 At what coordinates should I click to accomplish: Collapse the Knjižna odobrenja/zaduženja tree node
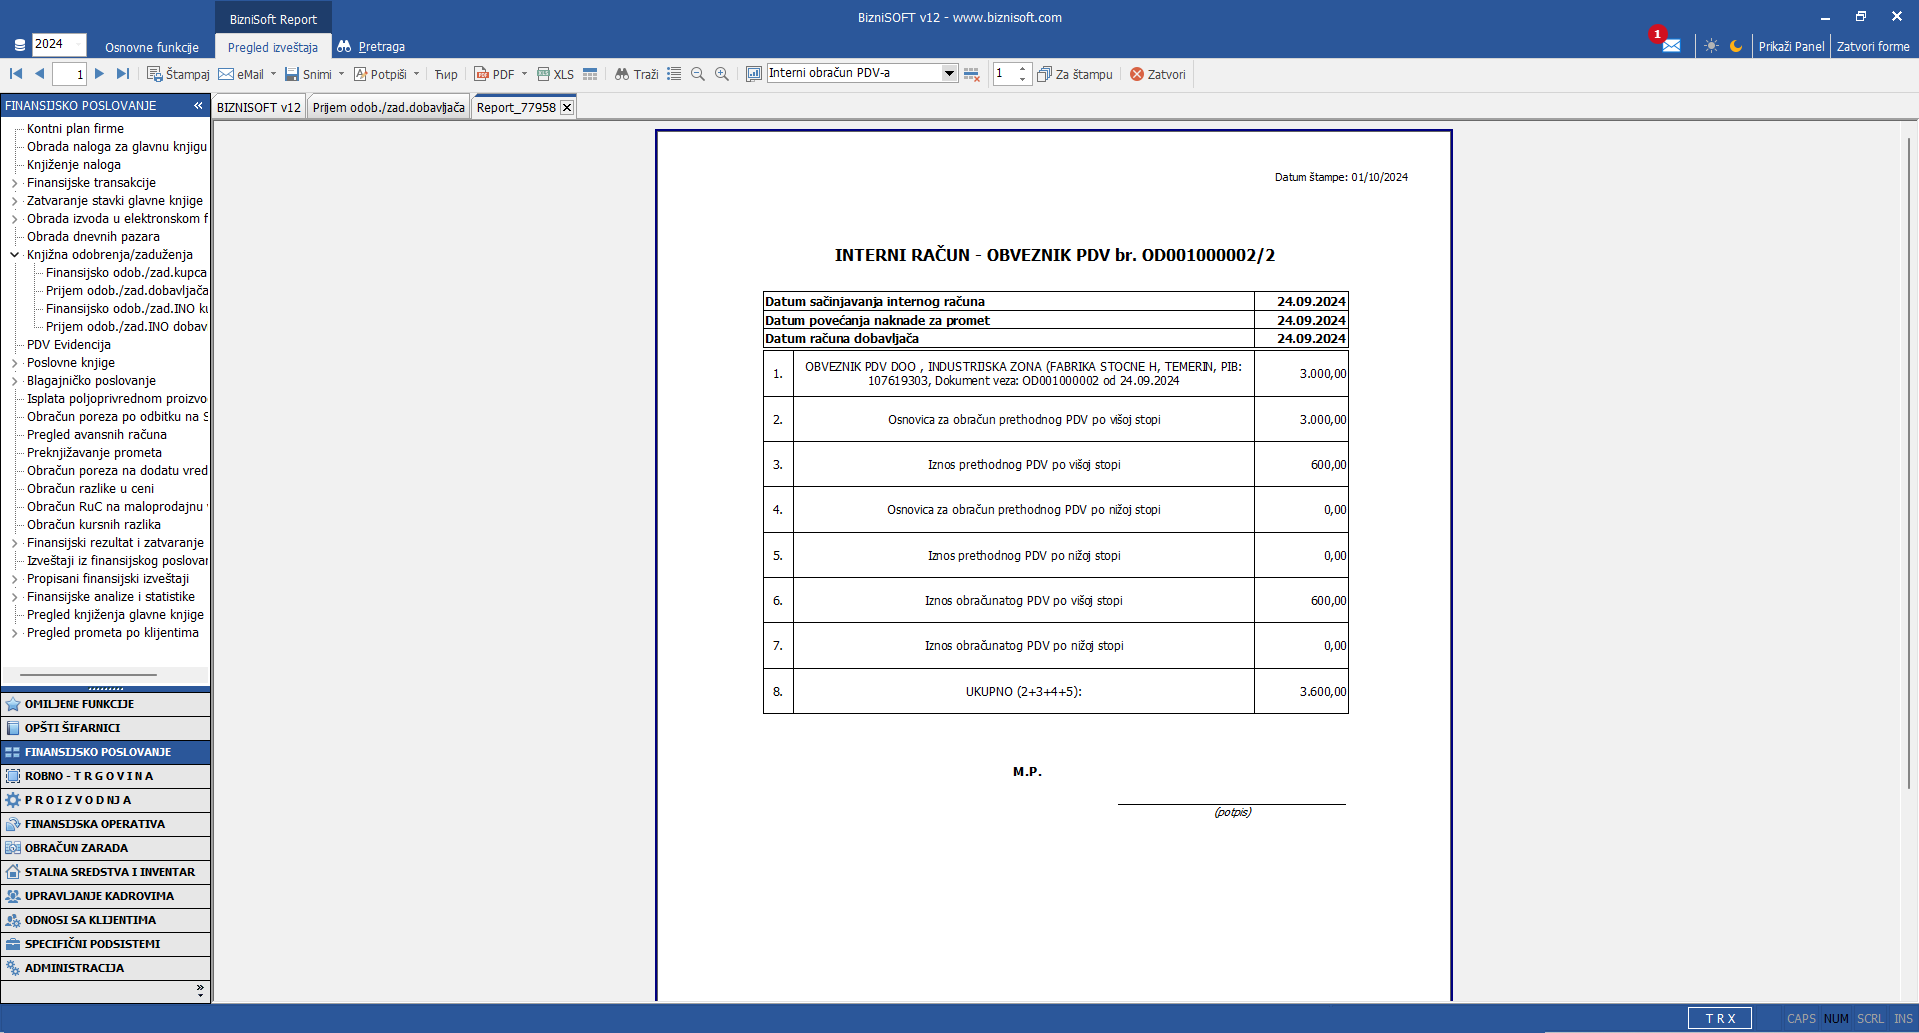pyautogui.click(x=15, y=255)
